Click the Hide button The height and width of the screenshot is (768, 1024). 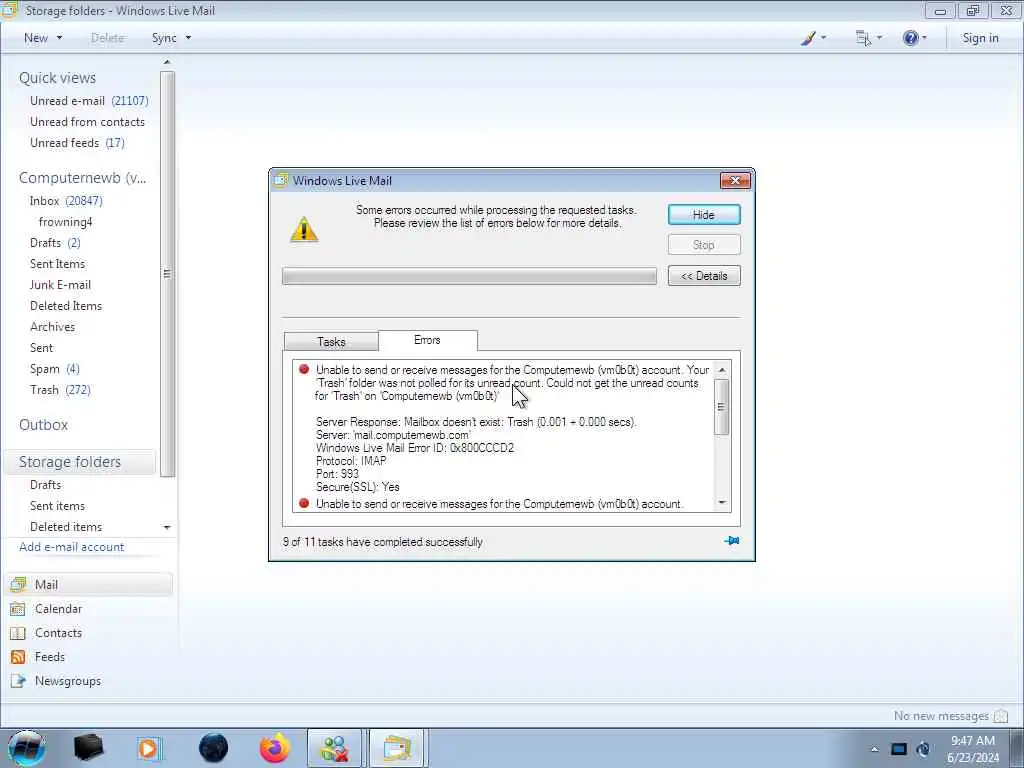click(x=704, y=215)
